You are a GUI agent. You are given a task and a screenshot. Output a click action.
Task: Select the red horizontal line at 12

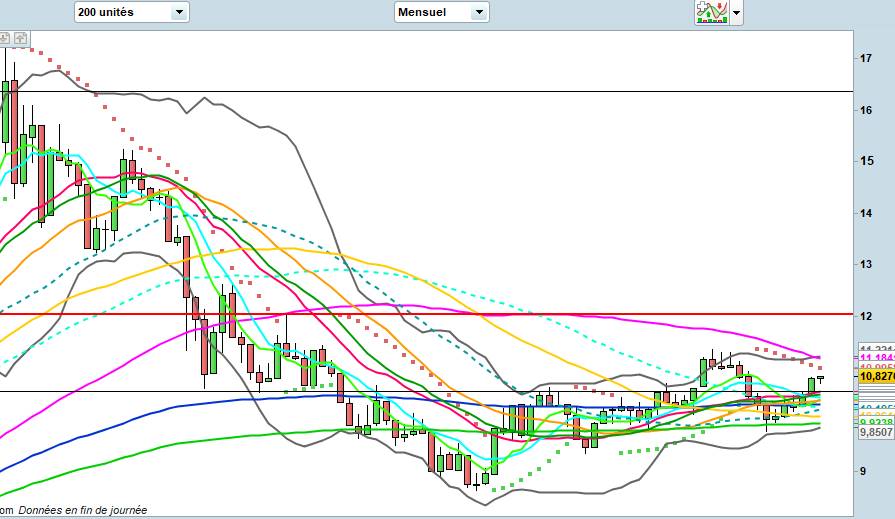pyautogui.click(x=426, y=314)
